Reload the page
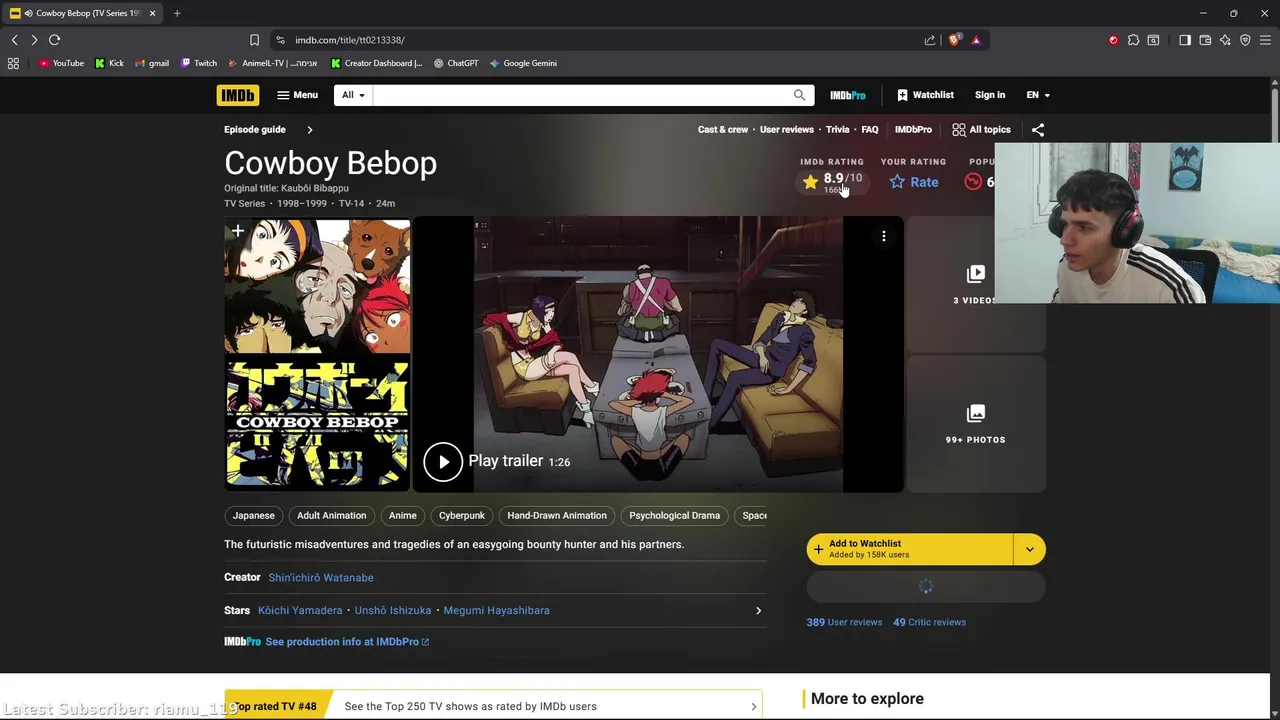This screenshot has width=1280, height=720. point(55,40)
